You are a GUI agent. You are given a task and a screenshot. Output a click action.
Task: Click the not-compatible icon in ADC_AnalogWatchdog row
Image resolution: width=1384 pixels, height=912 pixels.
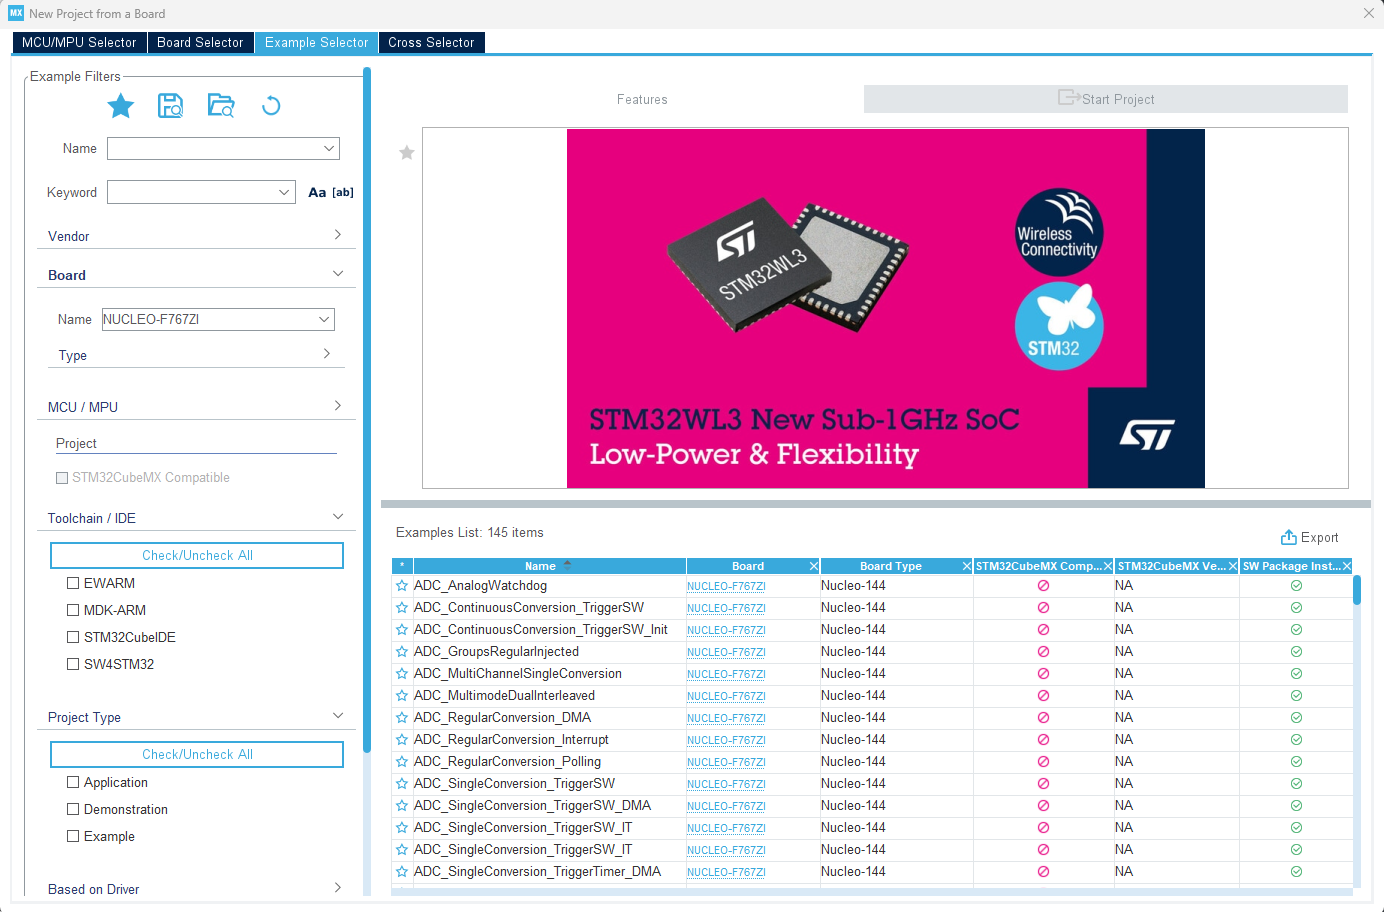1043,586
